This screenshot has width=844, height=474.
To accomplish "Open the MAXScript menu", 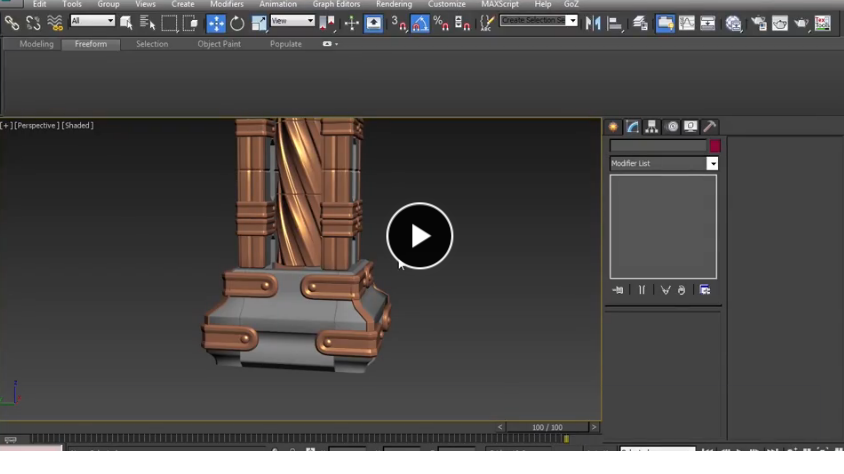I will point(500,4).
